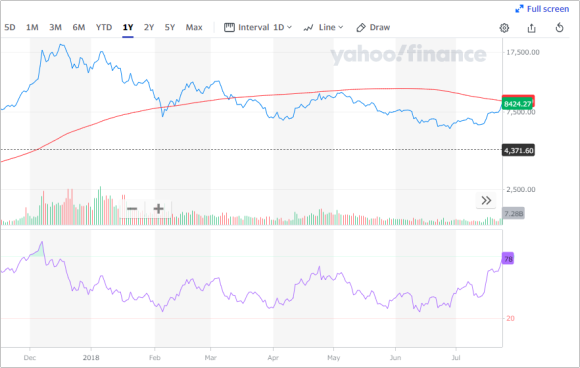Click the interval ruler icon
The width and height of the screenshot is (580, 368).
tap(229, 27)
